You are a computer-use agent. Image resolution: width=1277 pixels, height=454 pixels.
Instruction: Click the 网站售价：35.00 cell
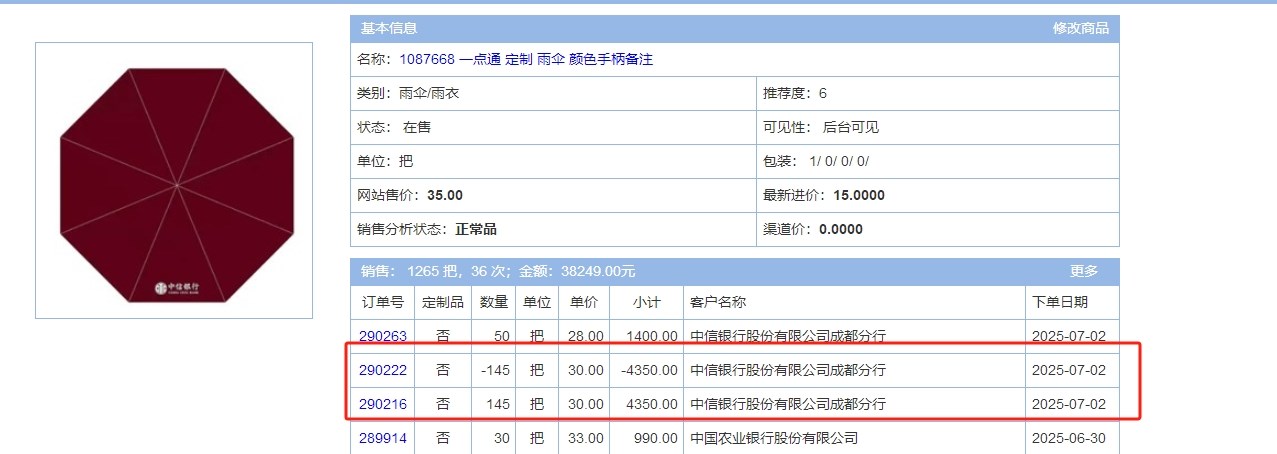tap(553, 195)
